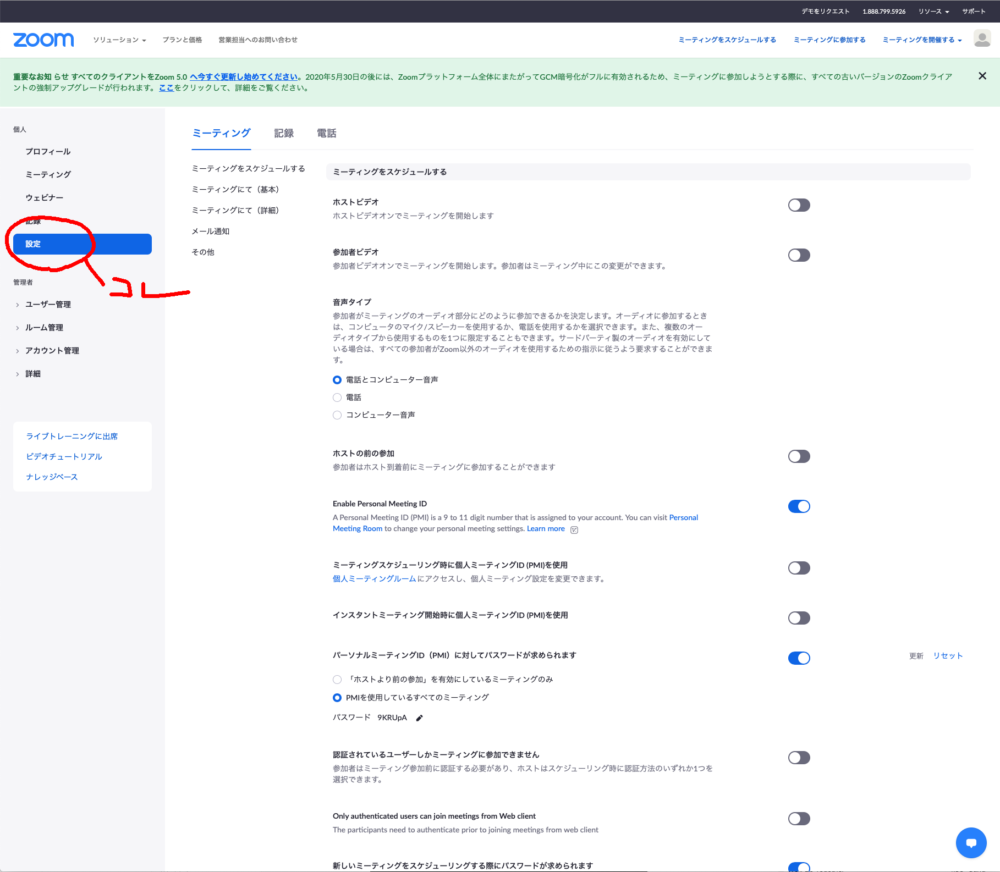Open プロフィール in sidebar
Viewport: 1000px width, 872px height.
[x=48, y=152]
